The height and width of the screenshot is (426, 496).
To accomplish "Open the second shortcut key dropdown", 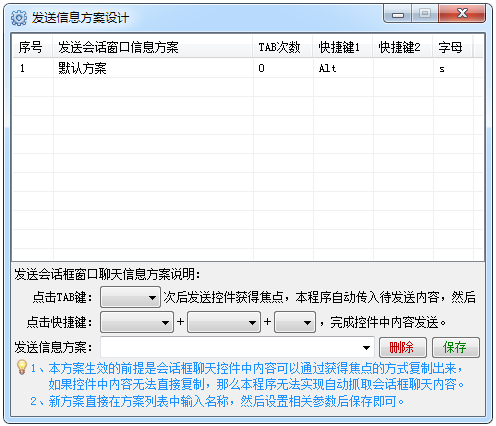I will (224, 322).
